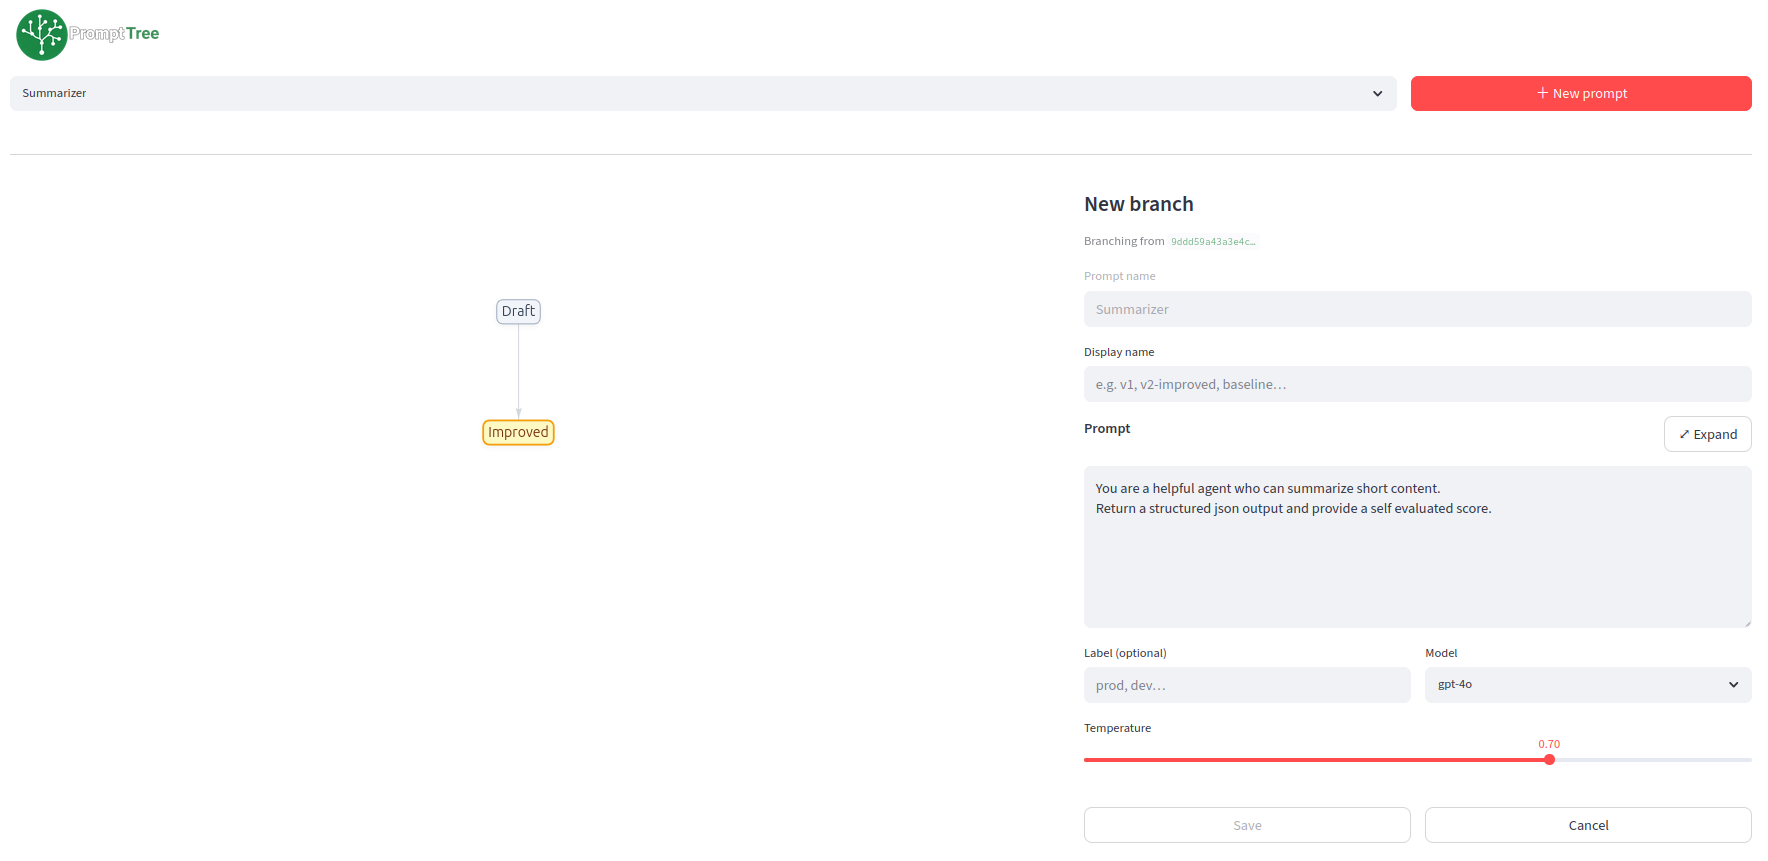The height and width of the screenshot is (861, 1768).
Task: Click the plus icon on New prompt
Action: pos(1542,93)
